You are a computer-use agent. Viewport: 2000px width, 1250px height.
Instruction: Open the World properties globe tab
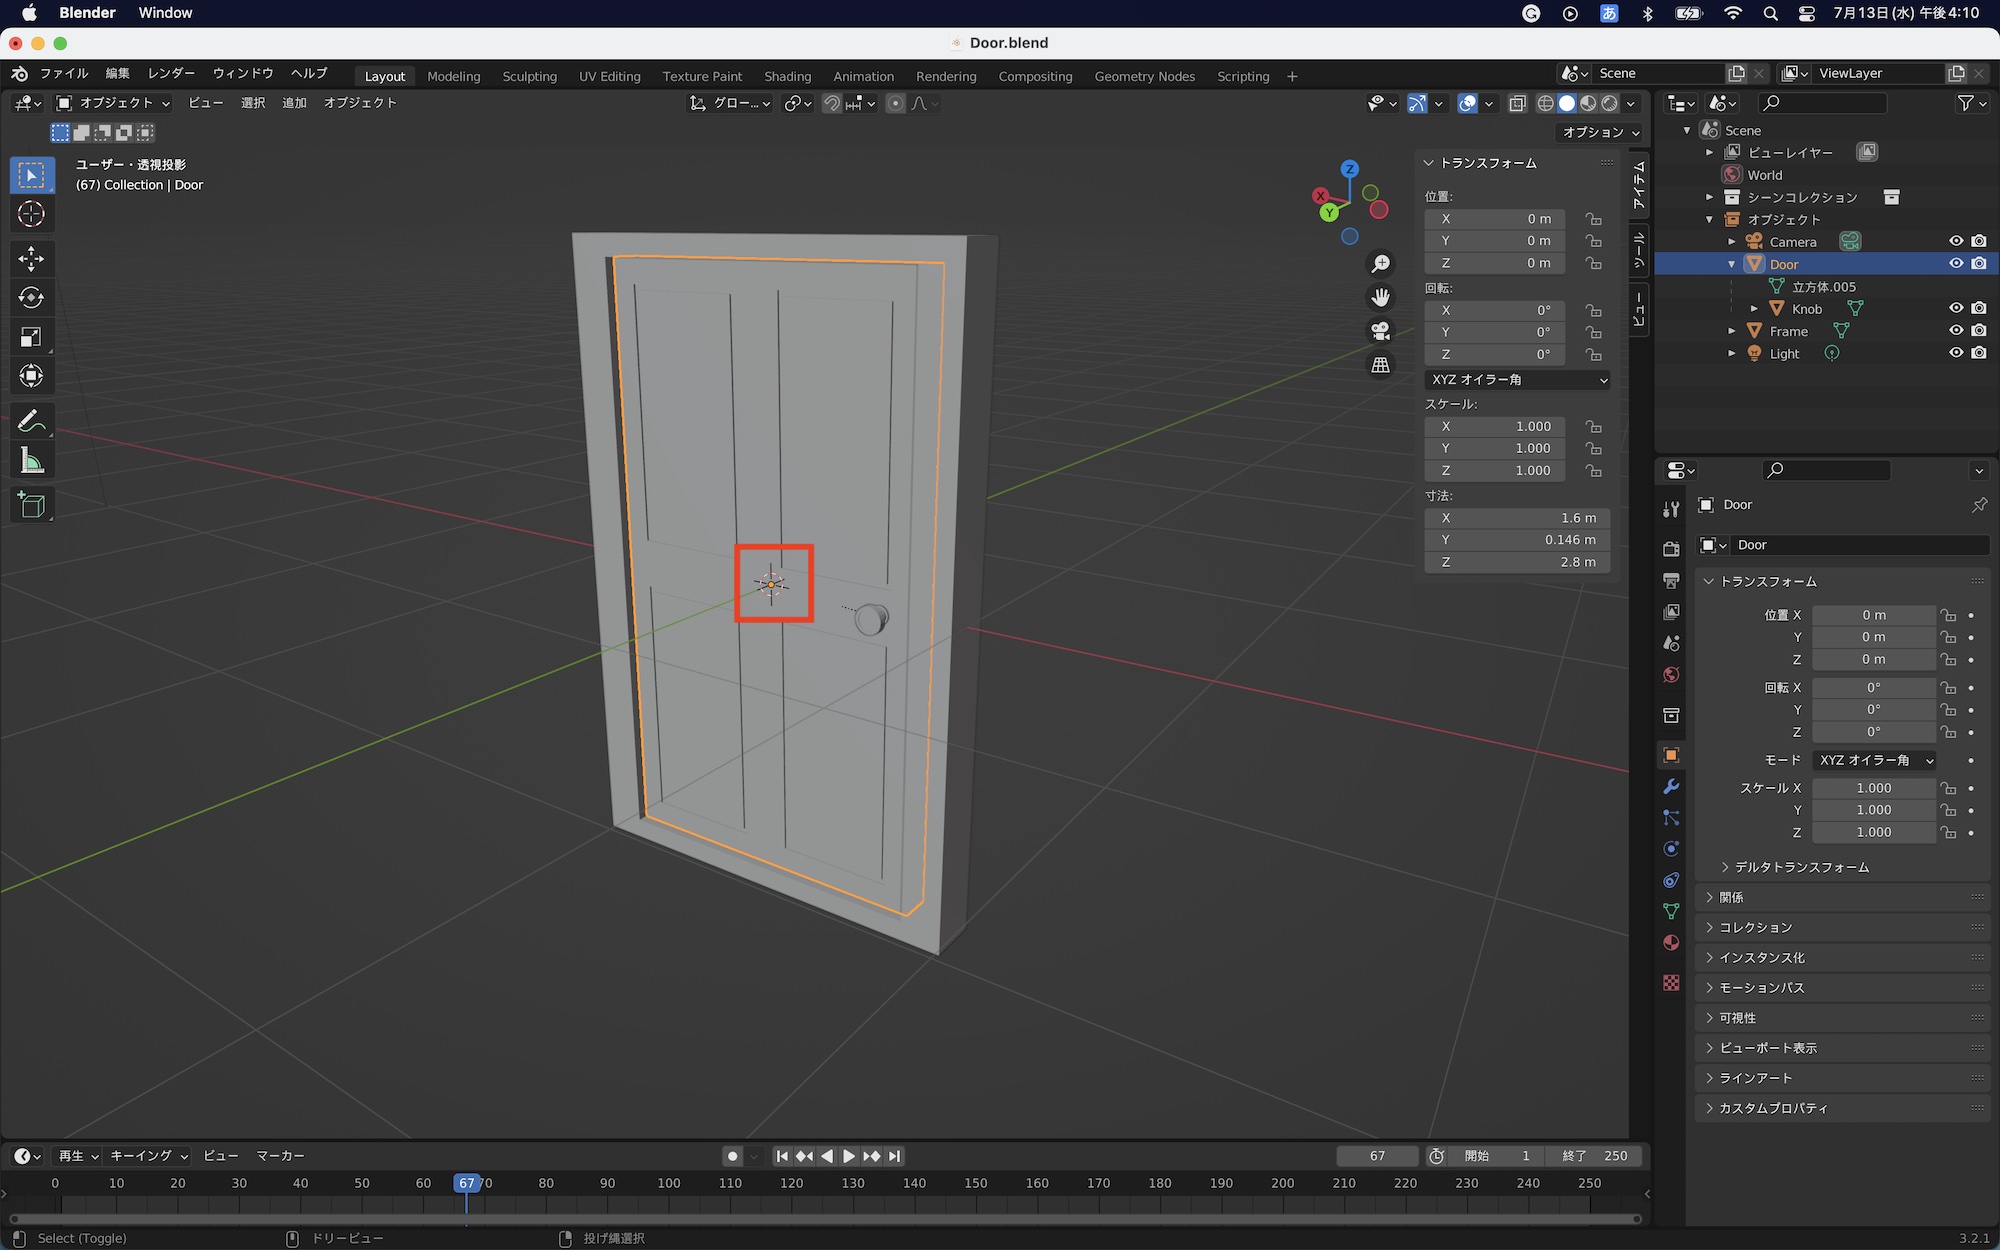coord(1671,675)
